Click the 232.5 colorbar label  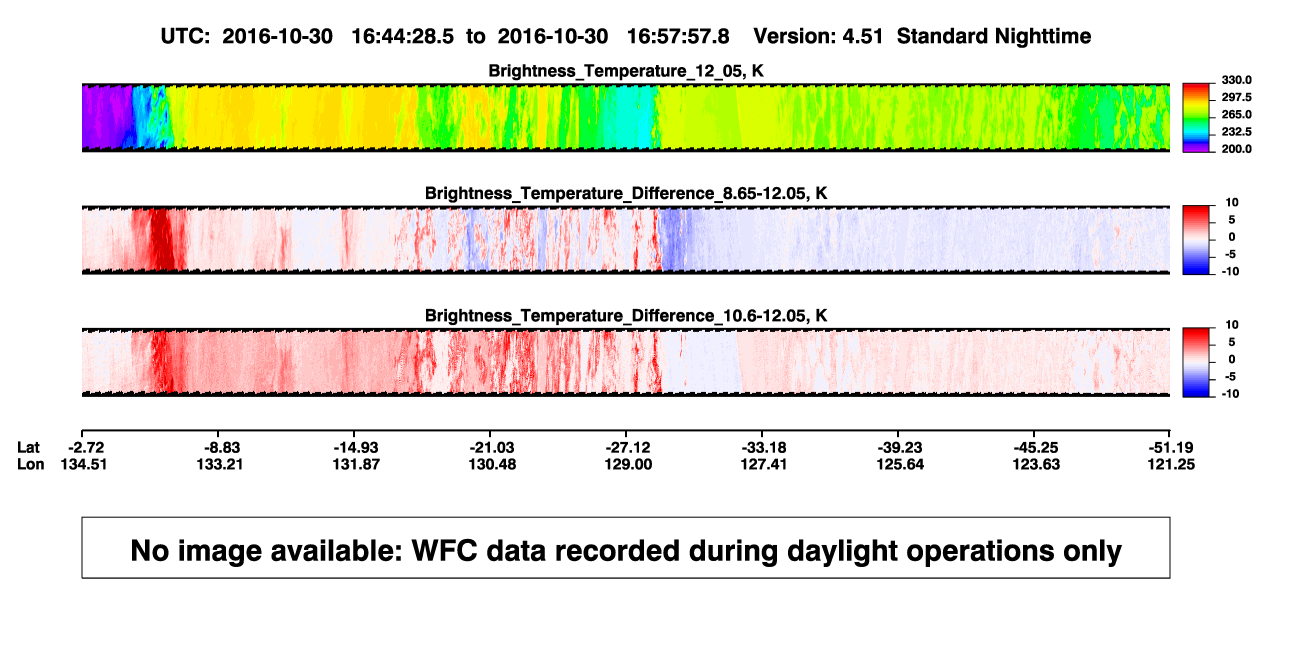[x=1235, y=131]
